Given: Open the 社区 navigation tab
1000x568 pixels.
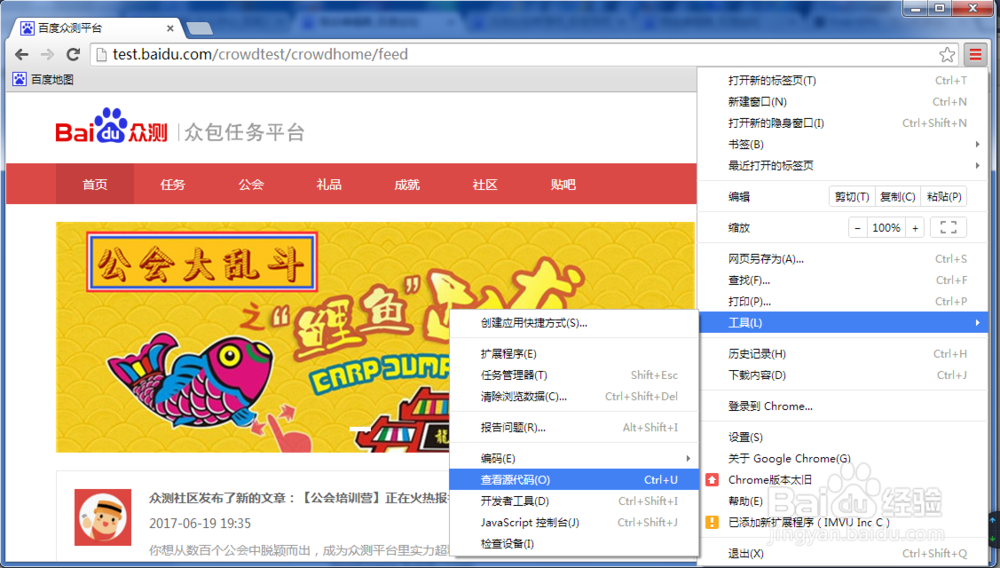Looking at the screenshot, I should click(485, 184).
